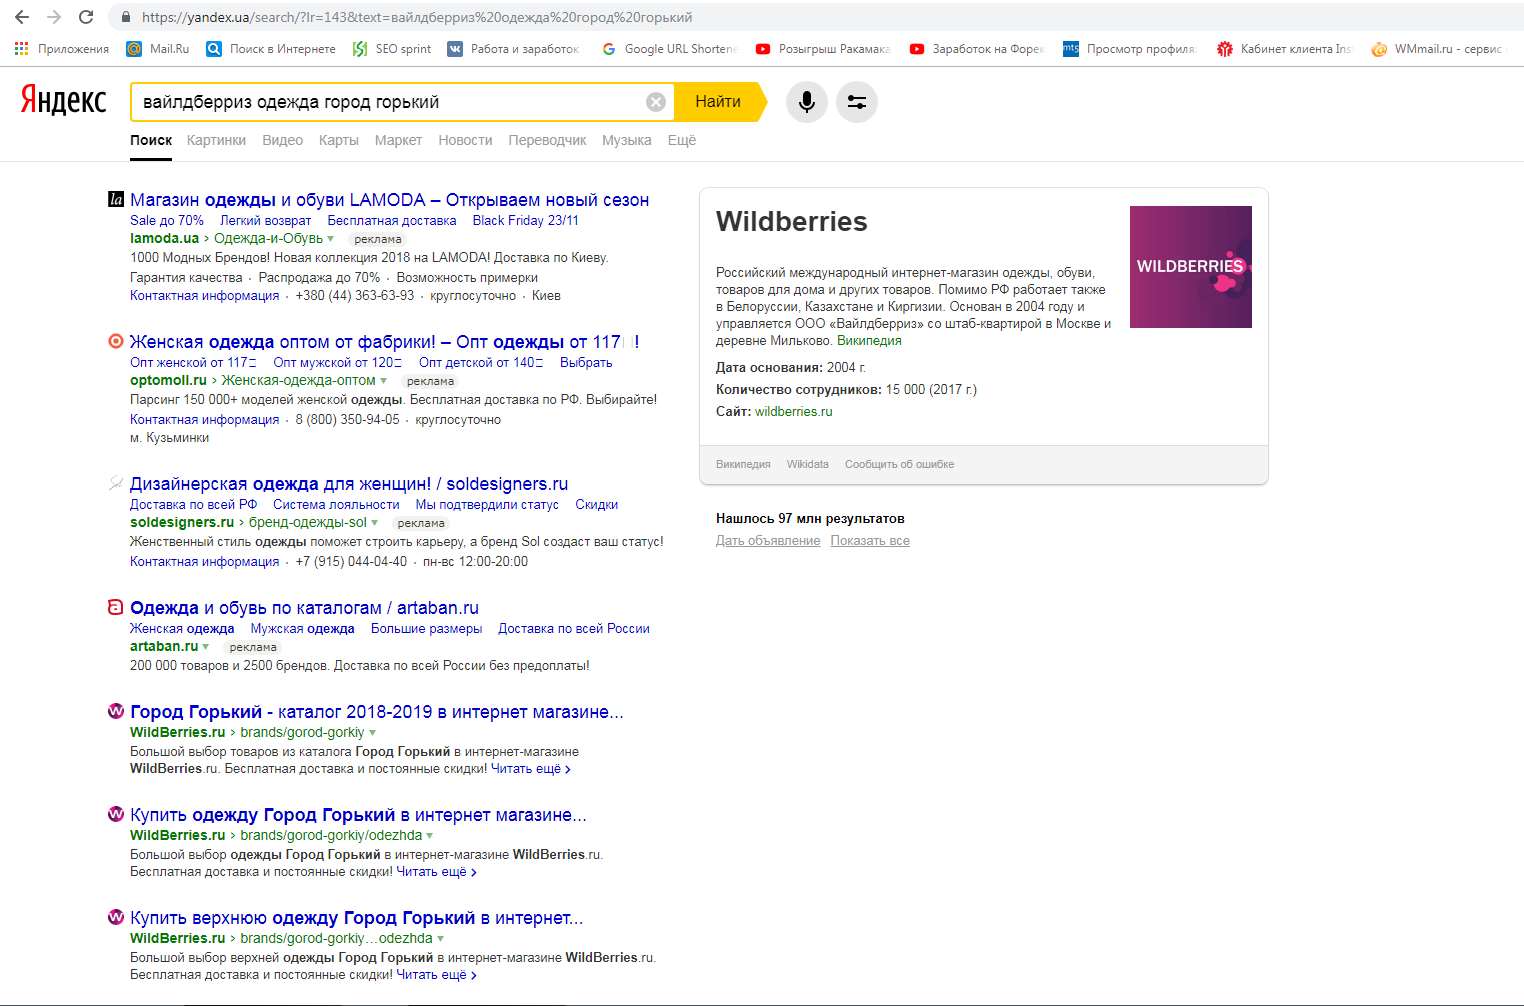Click the Яндекс logo
This screenshot has height=1006, width=1524.
[x=64, y=100]
